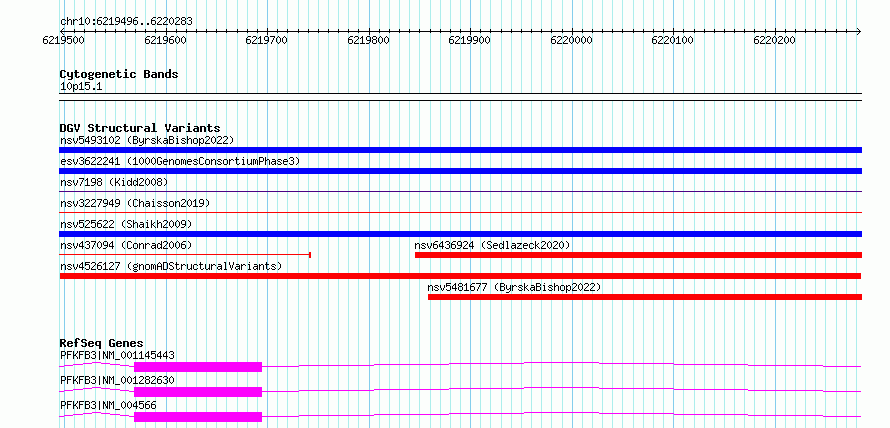Click the nsv7198 (Kidd2008) label
Screen dimensions: 890x428
[x=114, y=182]
